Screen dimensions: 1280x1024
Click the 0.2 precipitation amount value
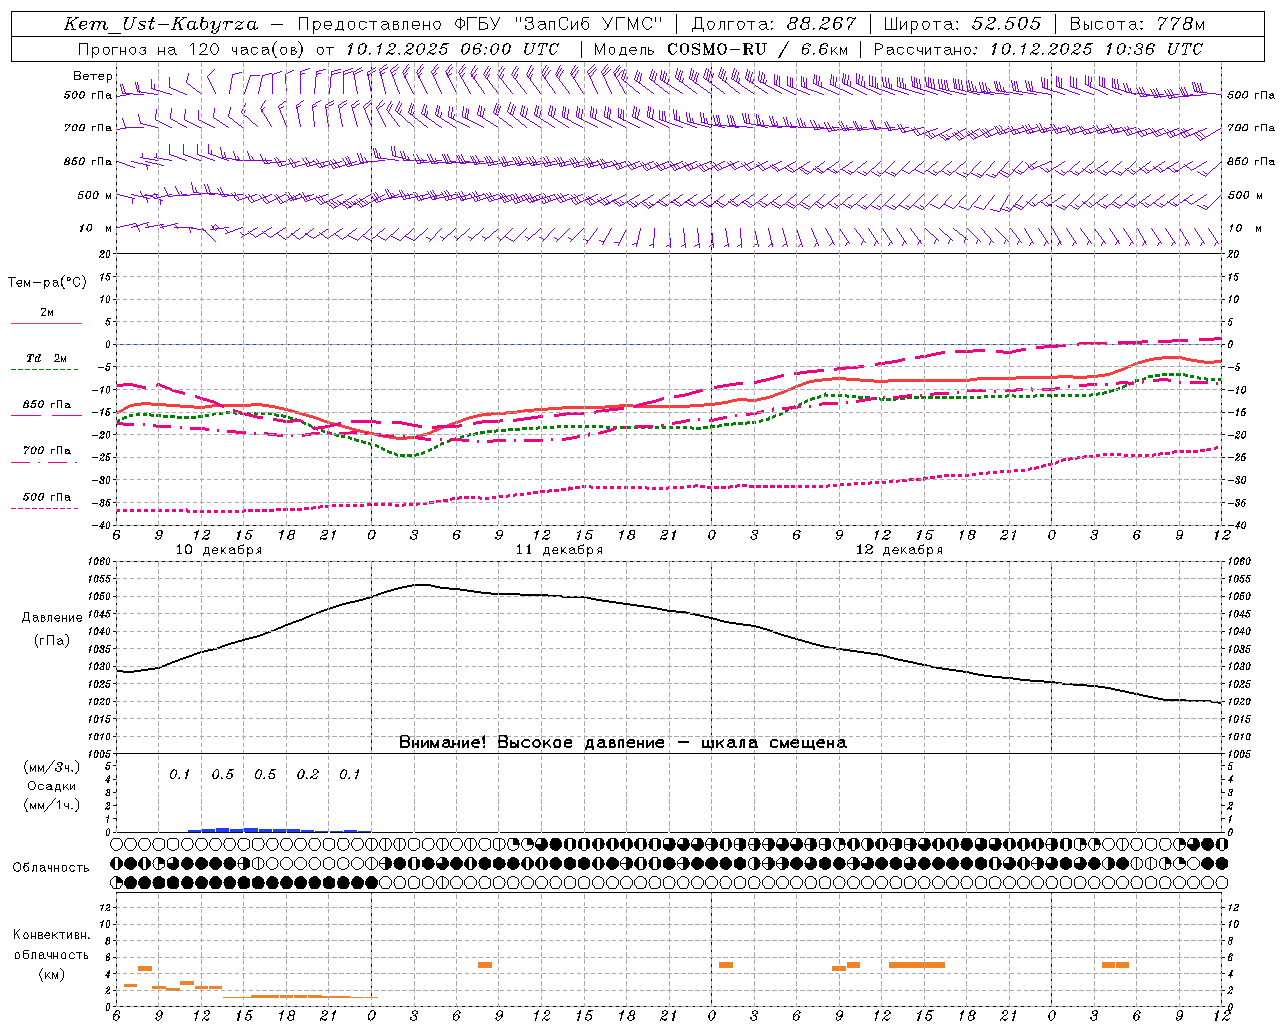coord(307,775)
